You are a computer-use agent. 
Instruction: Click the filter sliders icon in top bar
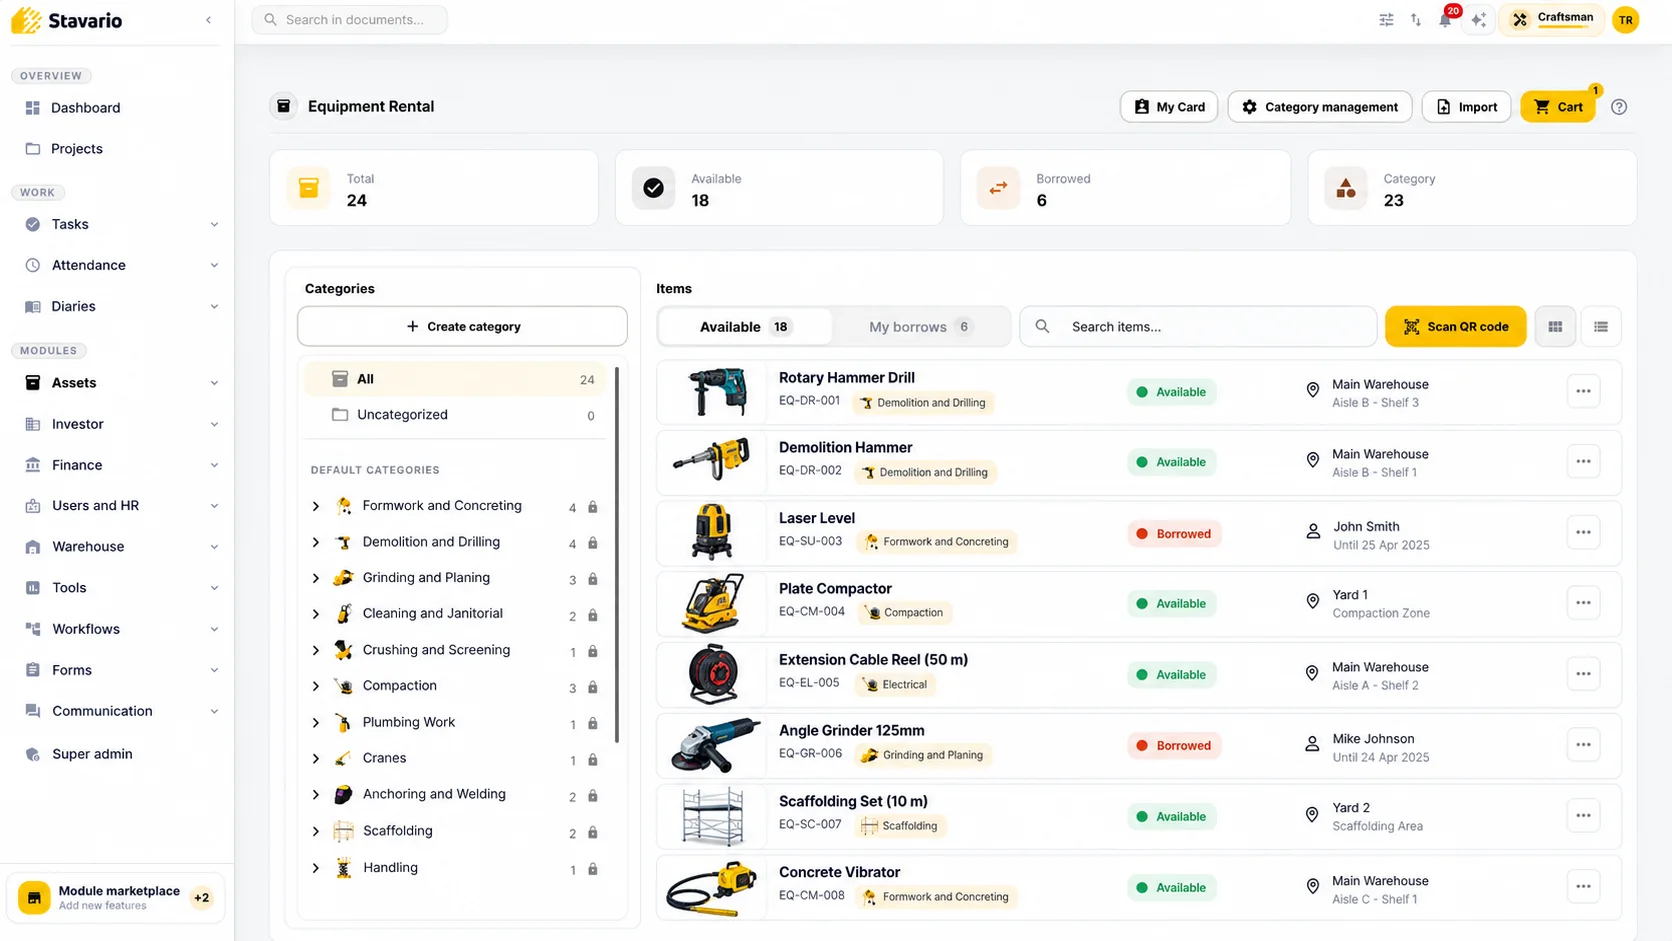pos(1386,20)
